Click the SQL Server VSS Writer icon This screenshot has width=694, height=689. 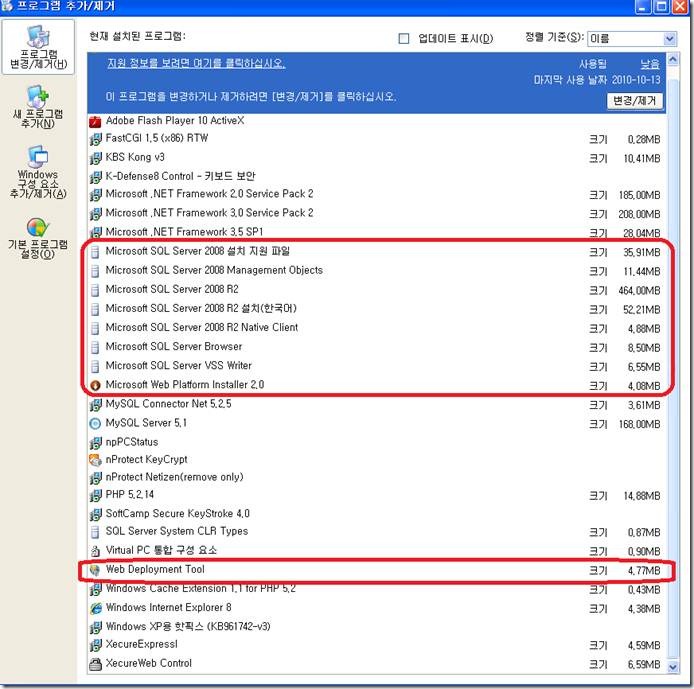[95, 366]
